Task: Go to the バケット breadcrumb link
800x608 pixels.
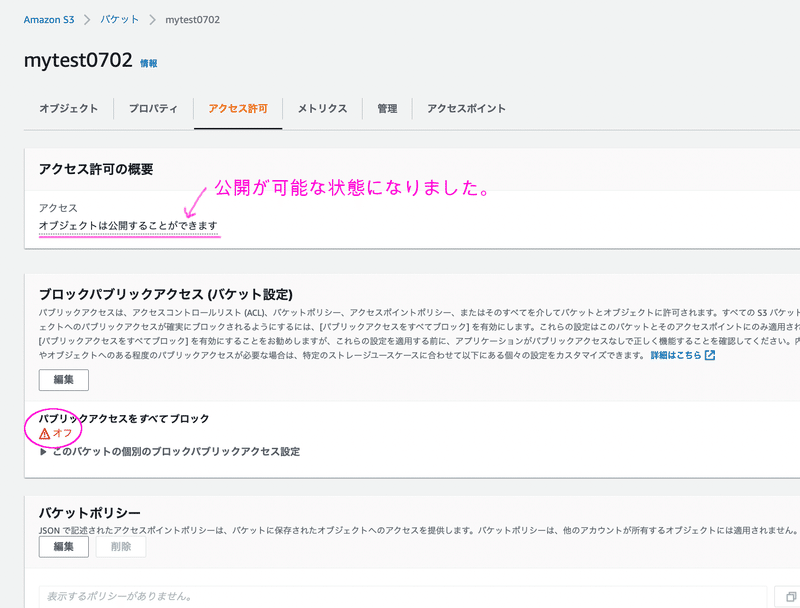Action: [x=119, y=20]
